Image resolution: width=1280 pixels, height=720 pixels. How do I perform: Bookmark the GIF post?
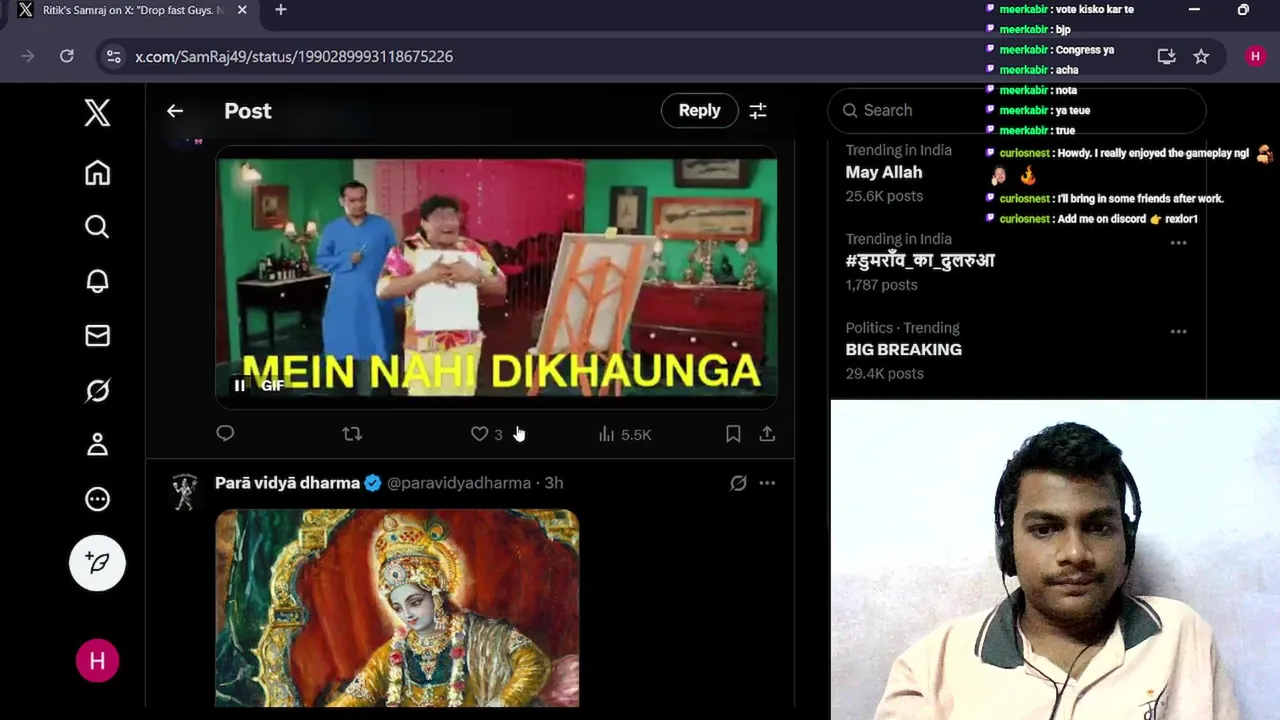click(733, 433)
